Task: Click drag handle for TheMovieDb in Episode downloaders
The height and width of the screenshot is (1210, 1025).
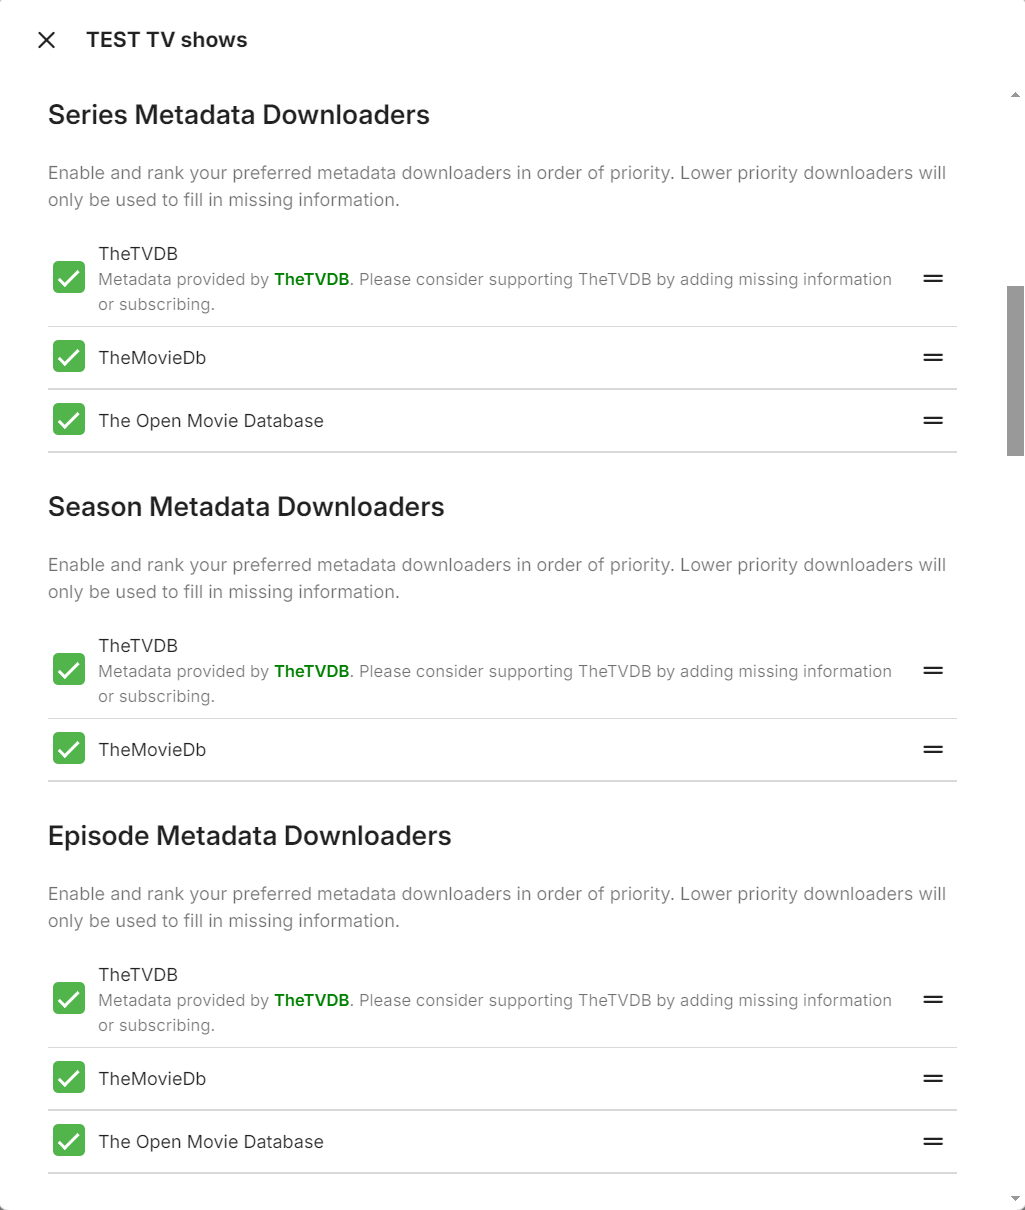Action: [x=933, y=1079]
